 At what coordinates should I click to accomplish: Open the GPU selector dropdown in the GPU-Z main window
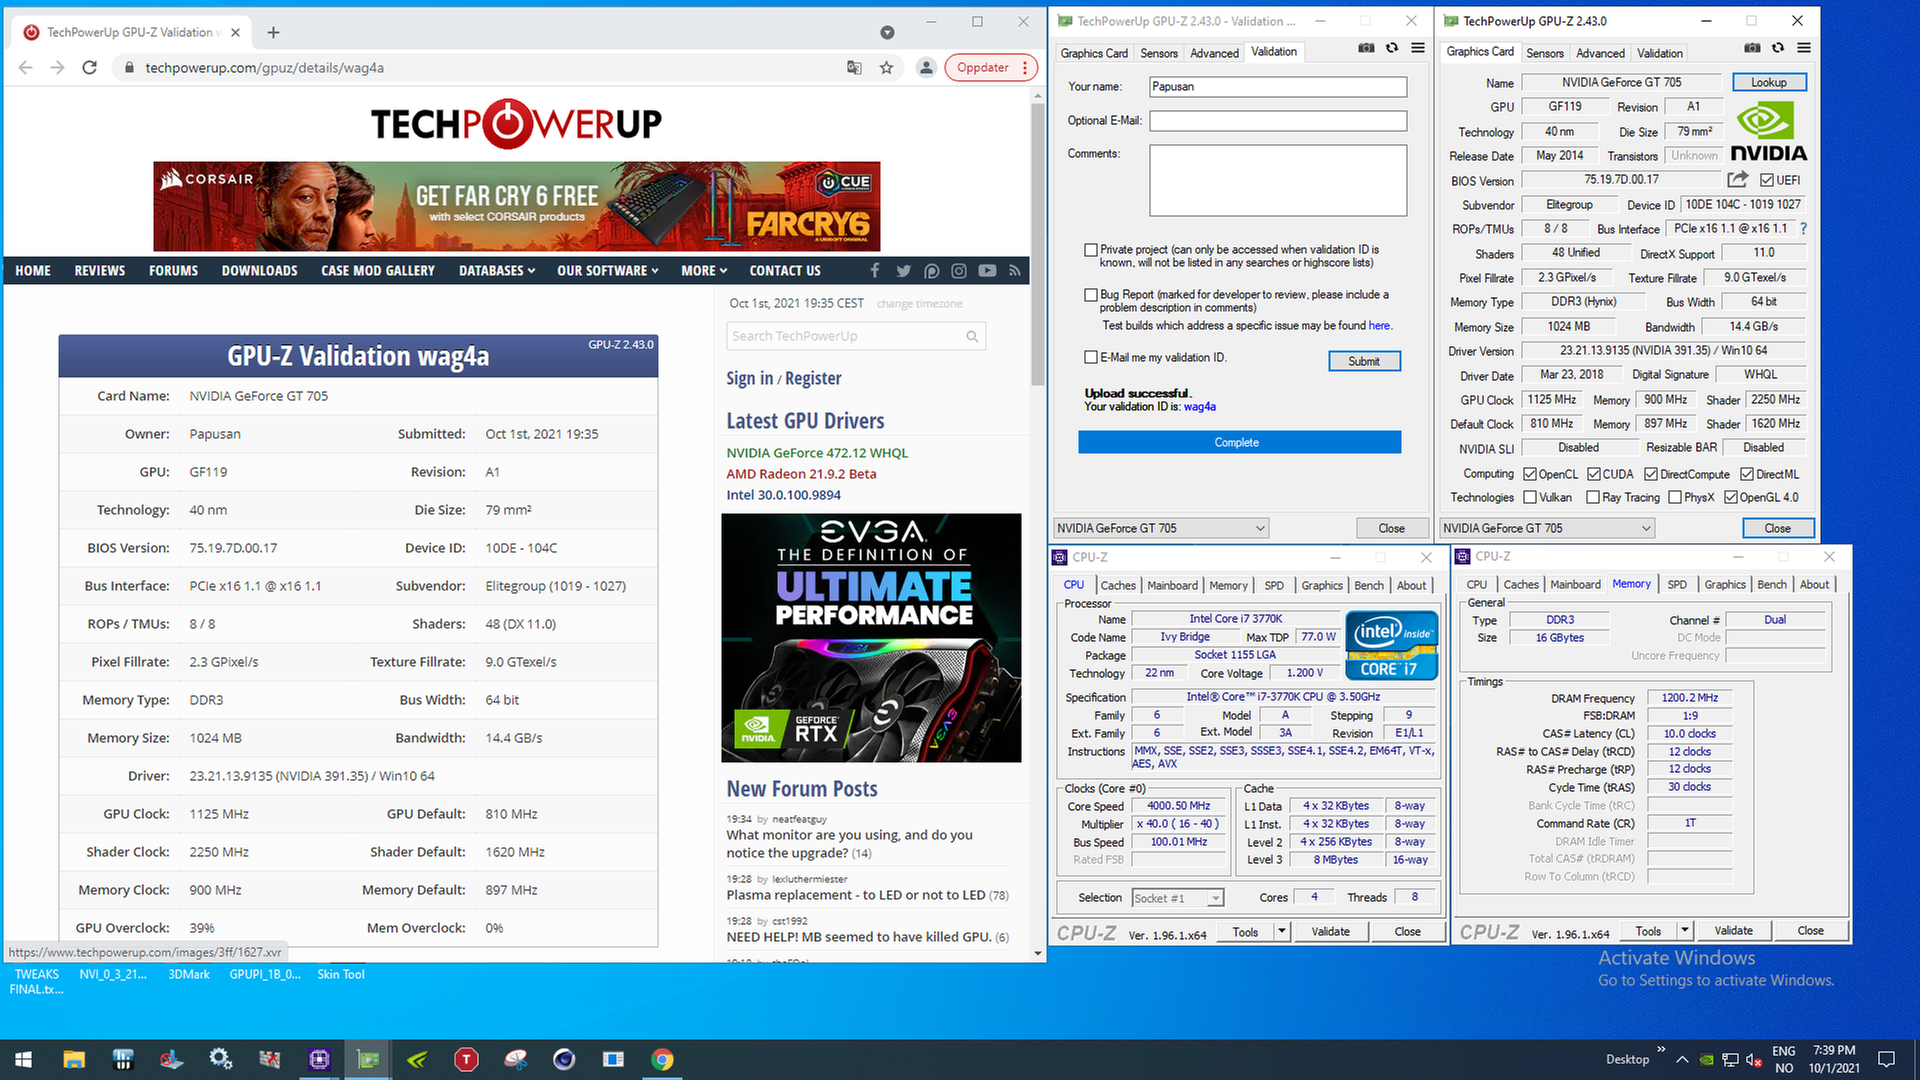pos(1547,528)
